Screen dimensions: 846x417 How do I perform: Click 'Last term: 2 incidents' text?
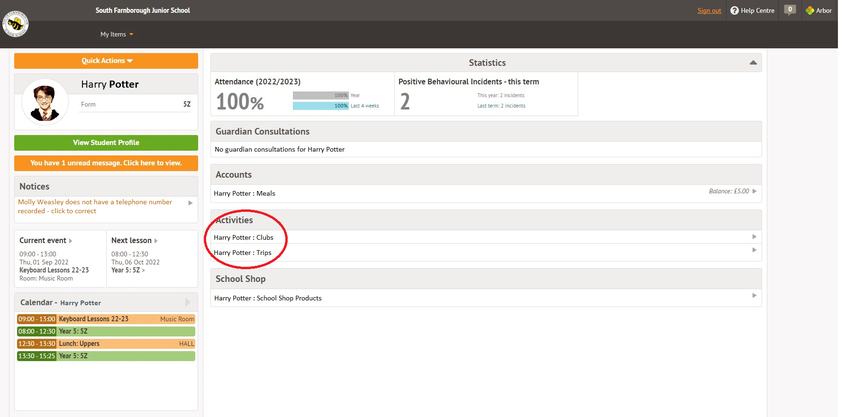pos(501,106)
